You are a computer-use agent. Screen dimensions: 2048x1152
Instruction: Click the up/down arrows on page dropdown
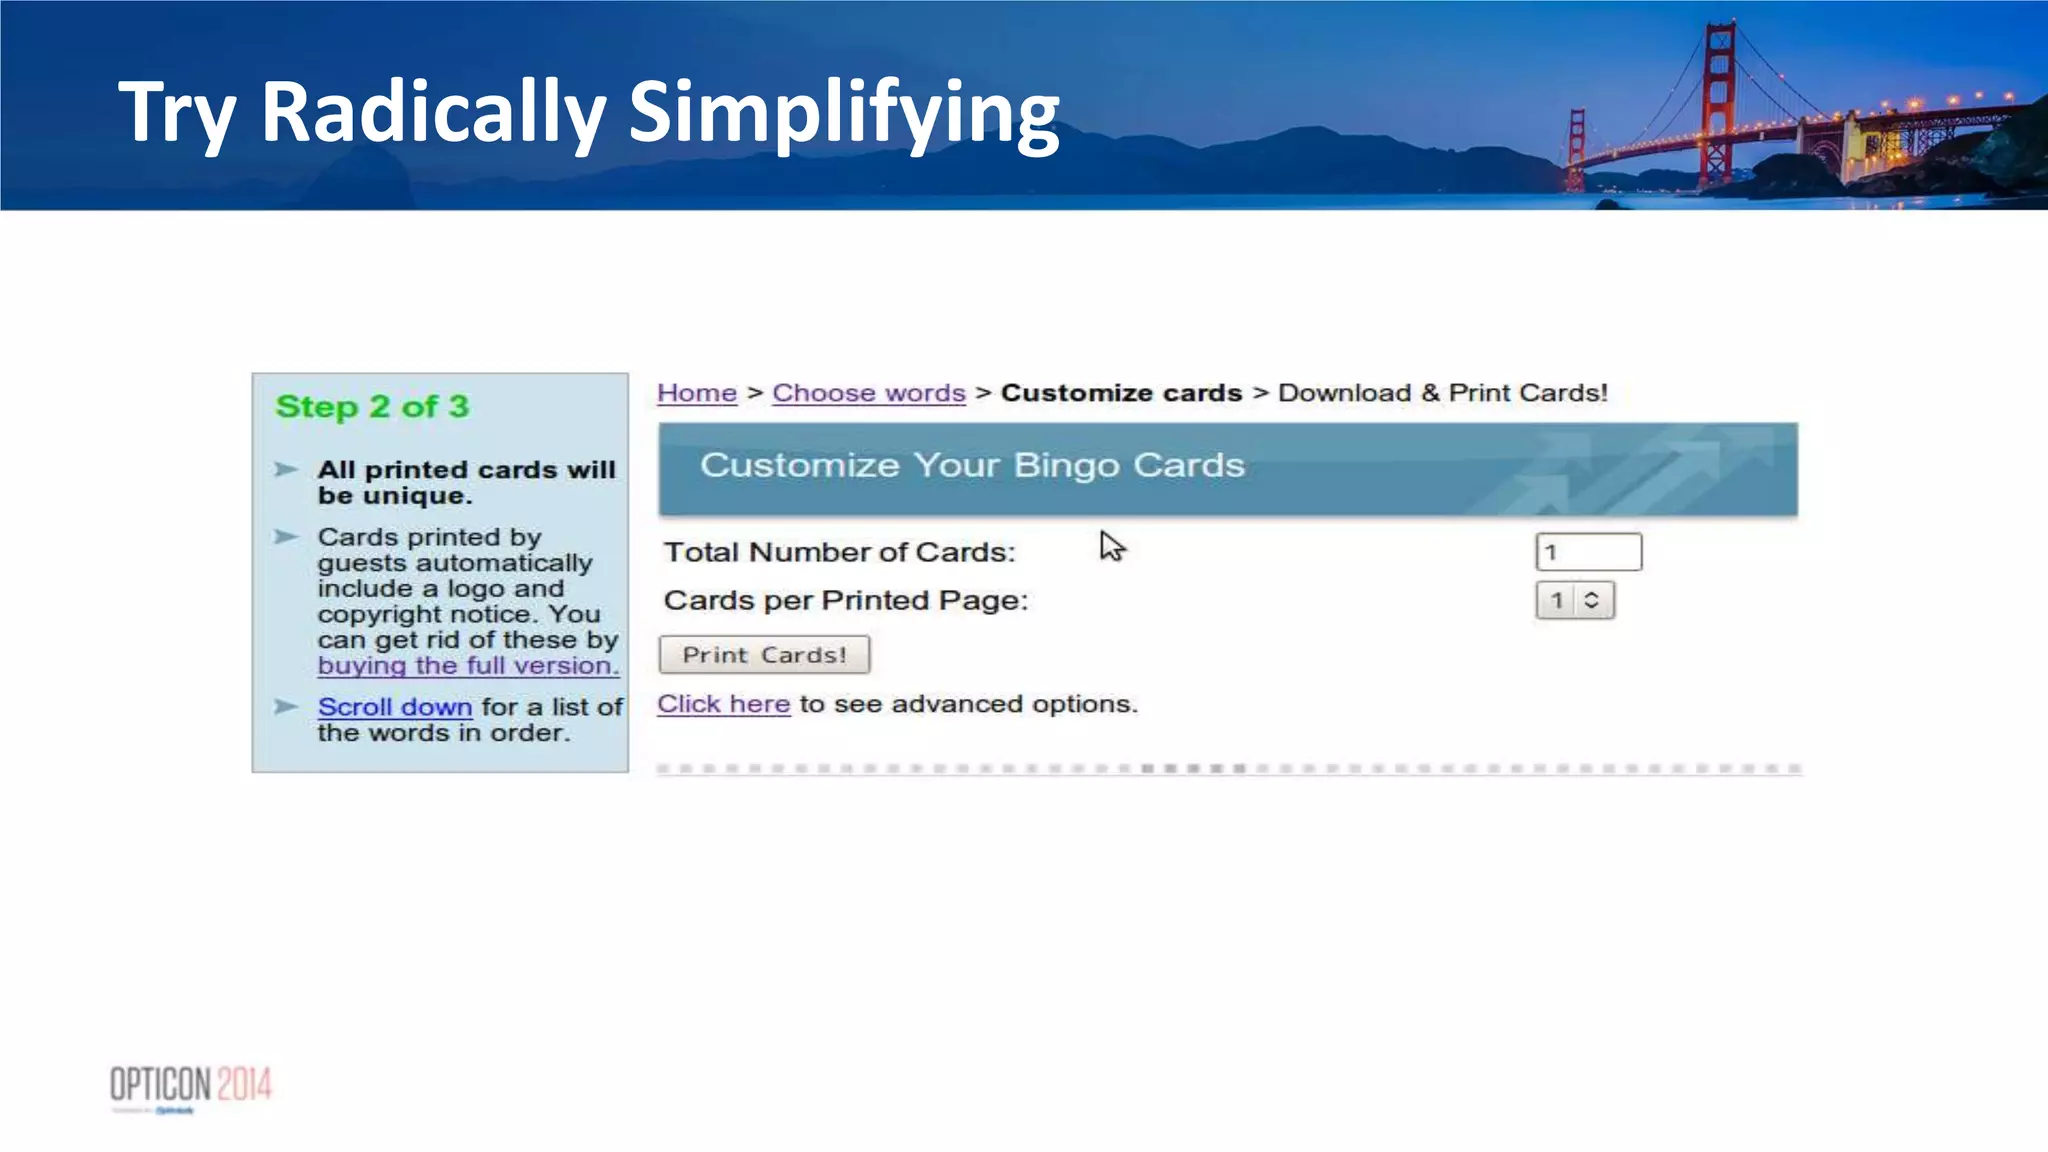[x=1592, y=600]
